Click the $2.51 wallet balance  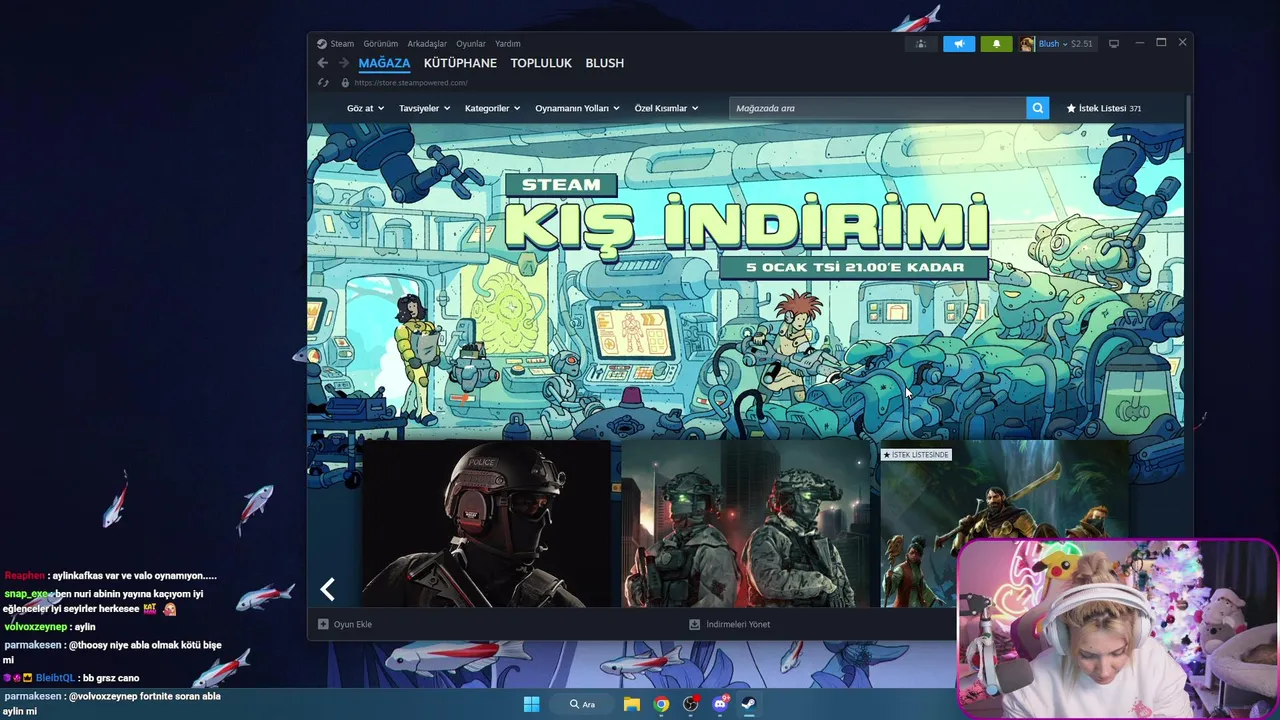click(1082, 44)
